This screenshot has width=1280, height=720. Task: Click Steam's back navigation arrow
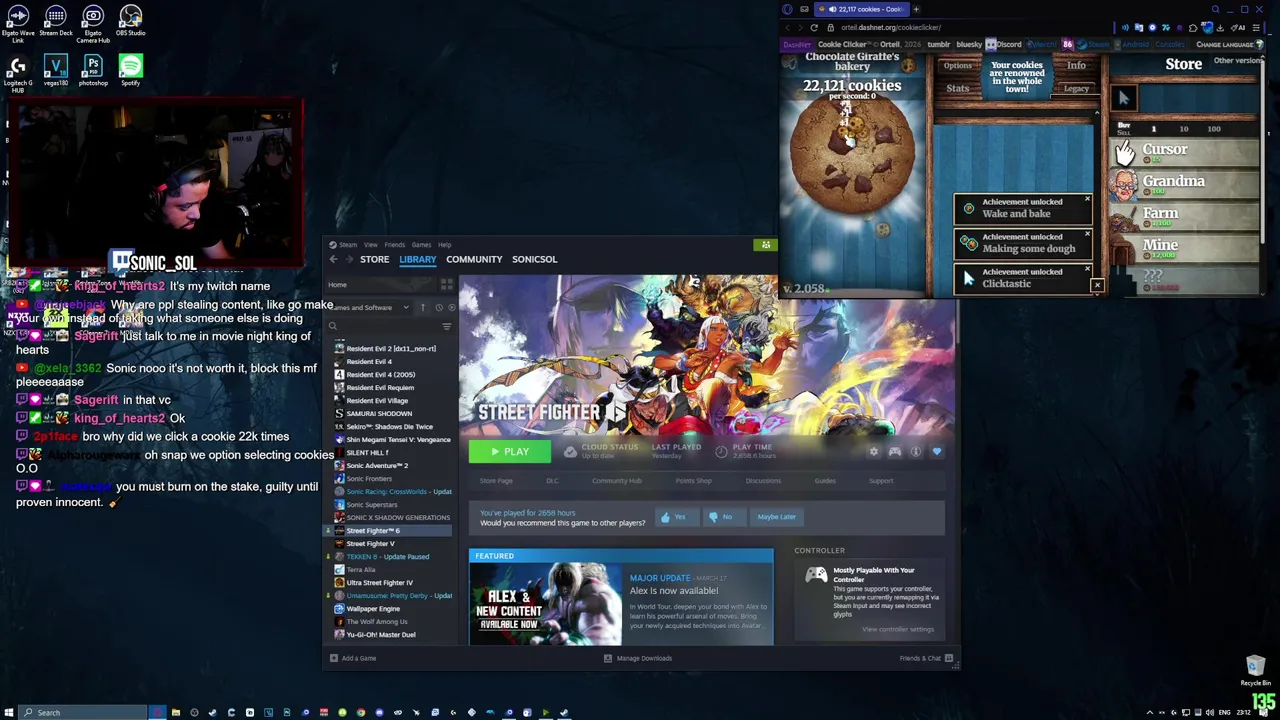click(x=333, y=259)
